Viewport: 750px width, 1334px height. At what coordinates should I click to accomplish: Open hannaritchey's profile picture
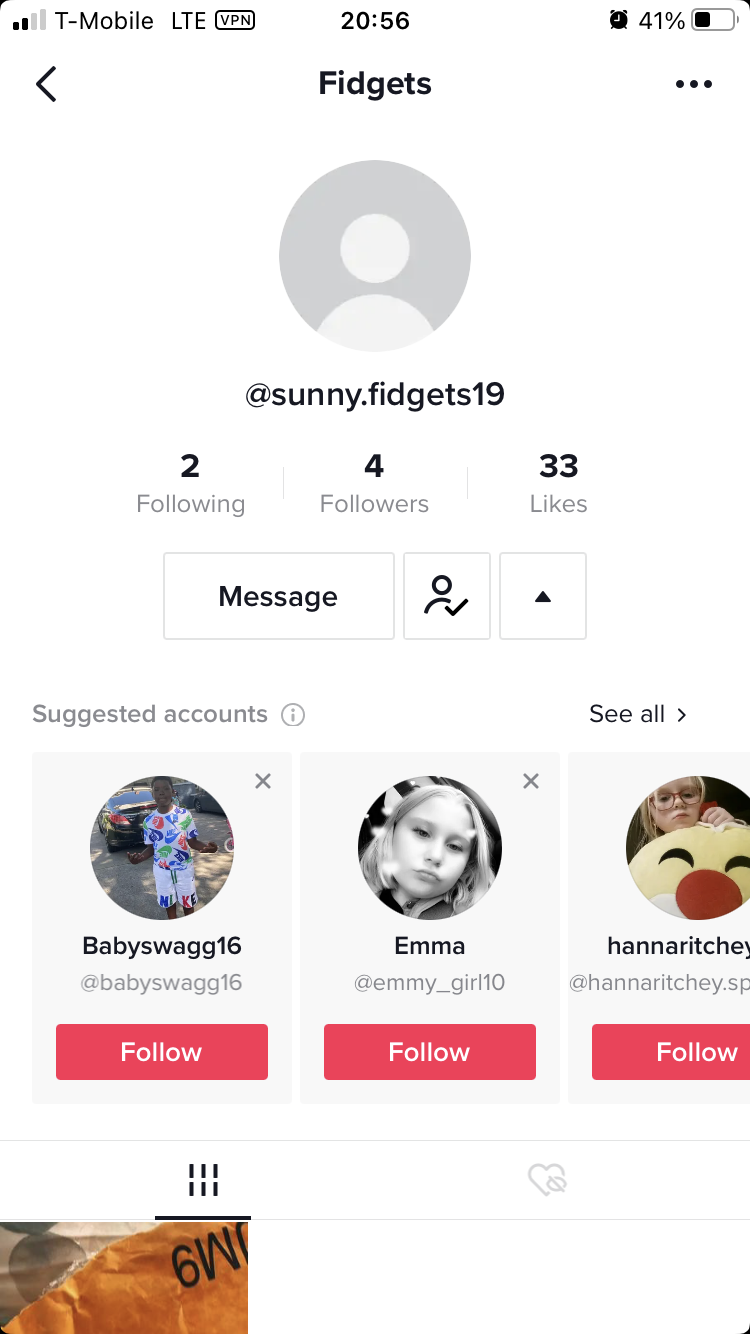pos(688,848)
